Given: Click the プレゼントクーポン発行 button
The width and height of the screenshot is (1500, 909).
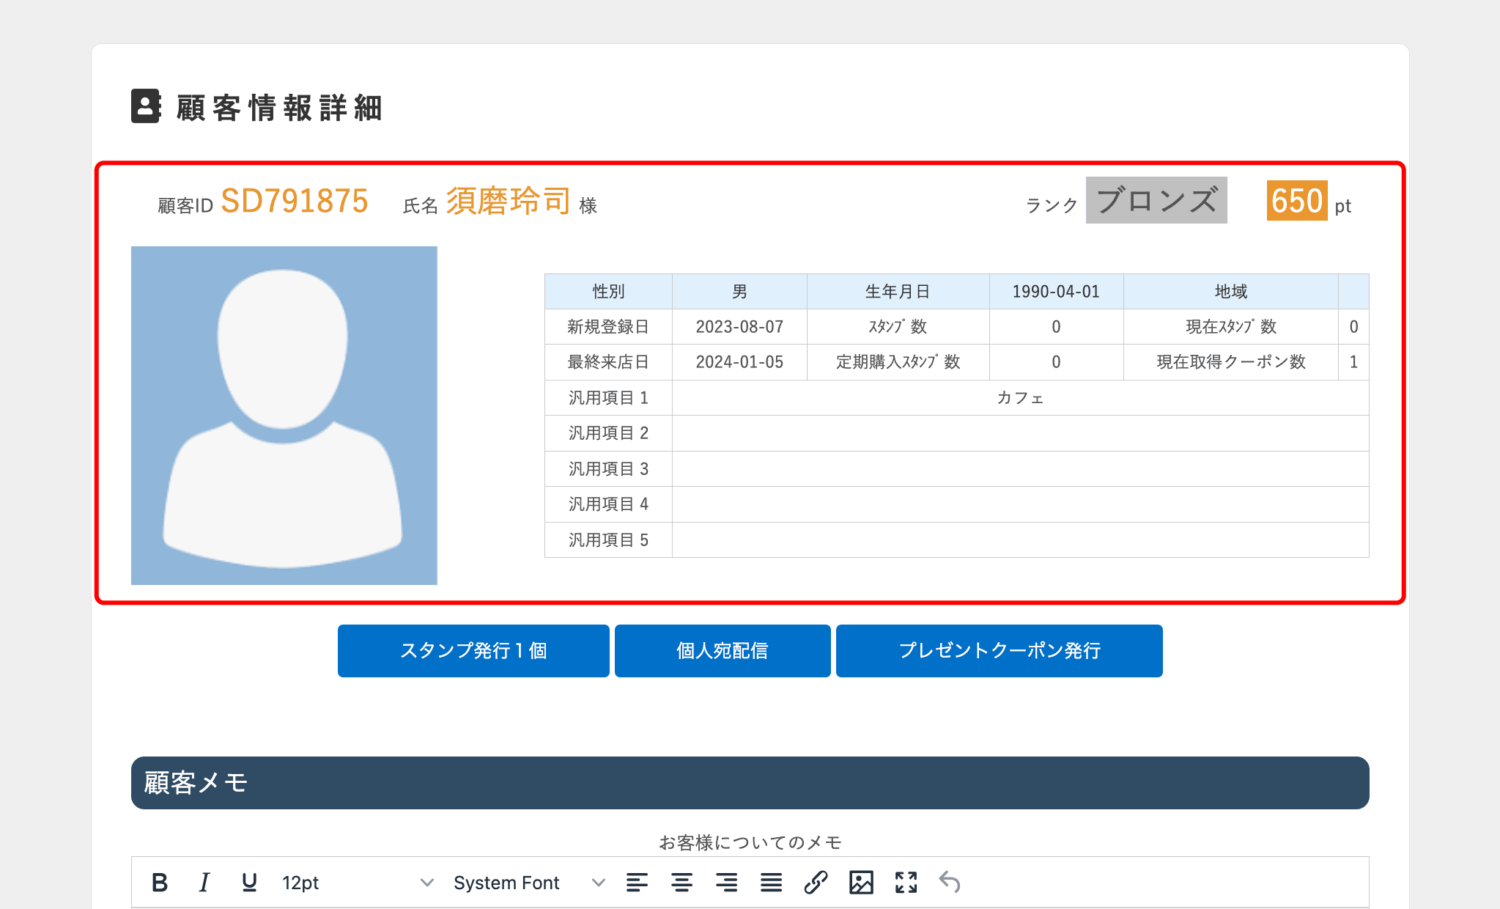Looking at the screenshot, I should (998, 650).
